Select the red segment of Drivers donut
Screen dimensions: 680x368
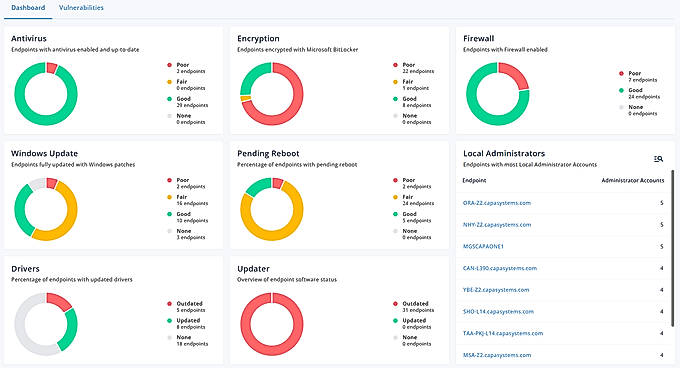60,301
